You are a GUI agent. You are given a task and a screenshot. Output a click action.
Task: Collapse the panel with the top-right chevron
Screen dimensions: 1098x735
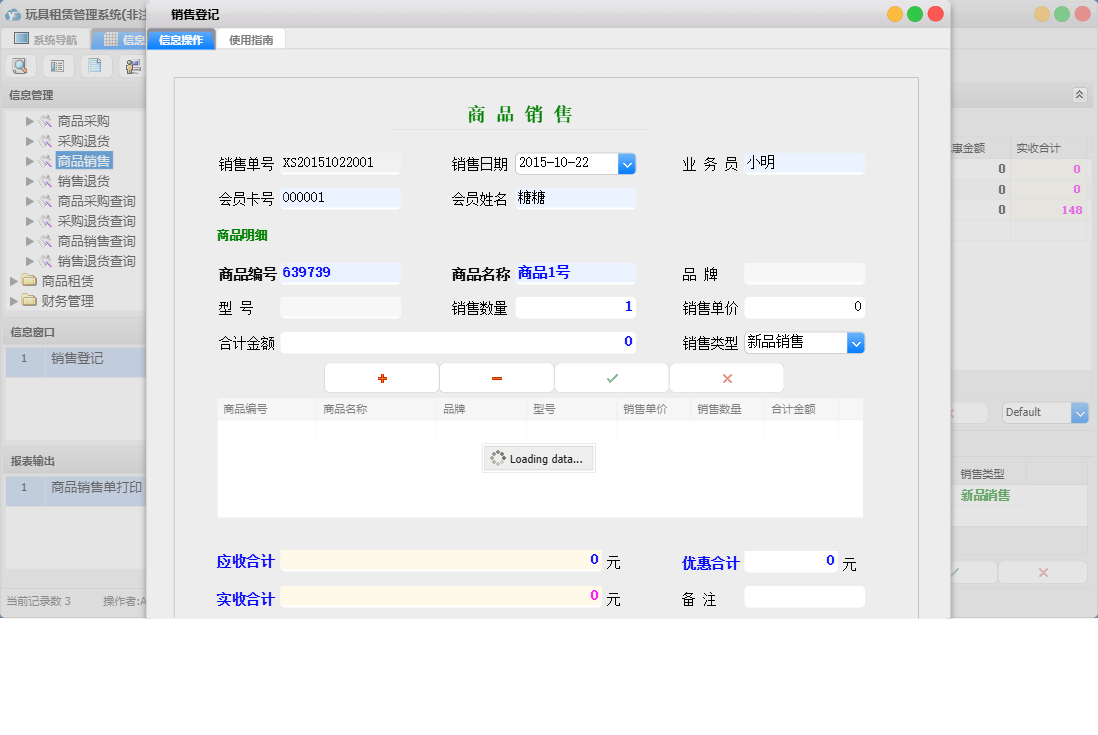pos(1079,94)
